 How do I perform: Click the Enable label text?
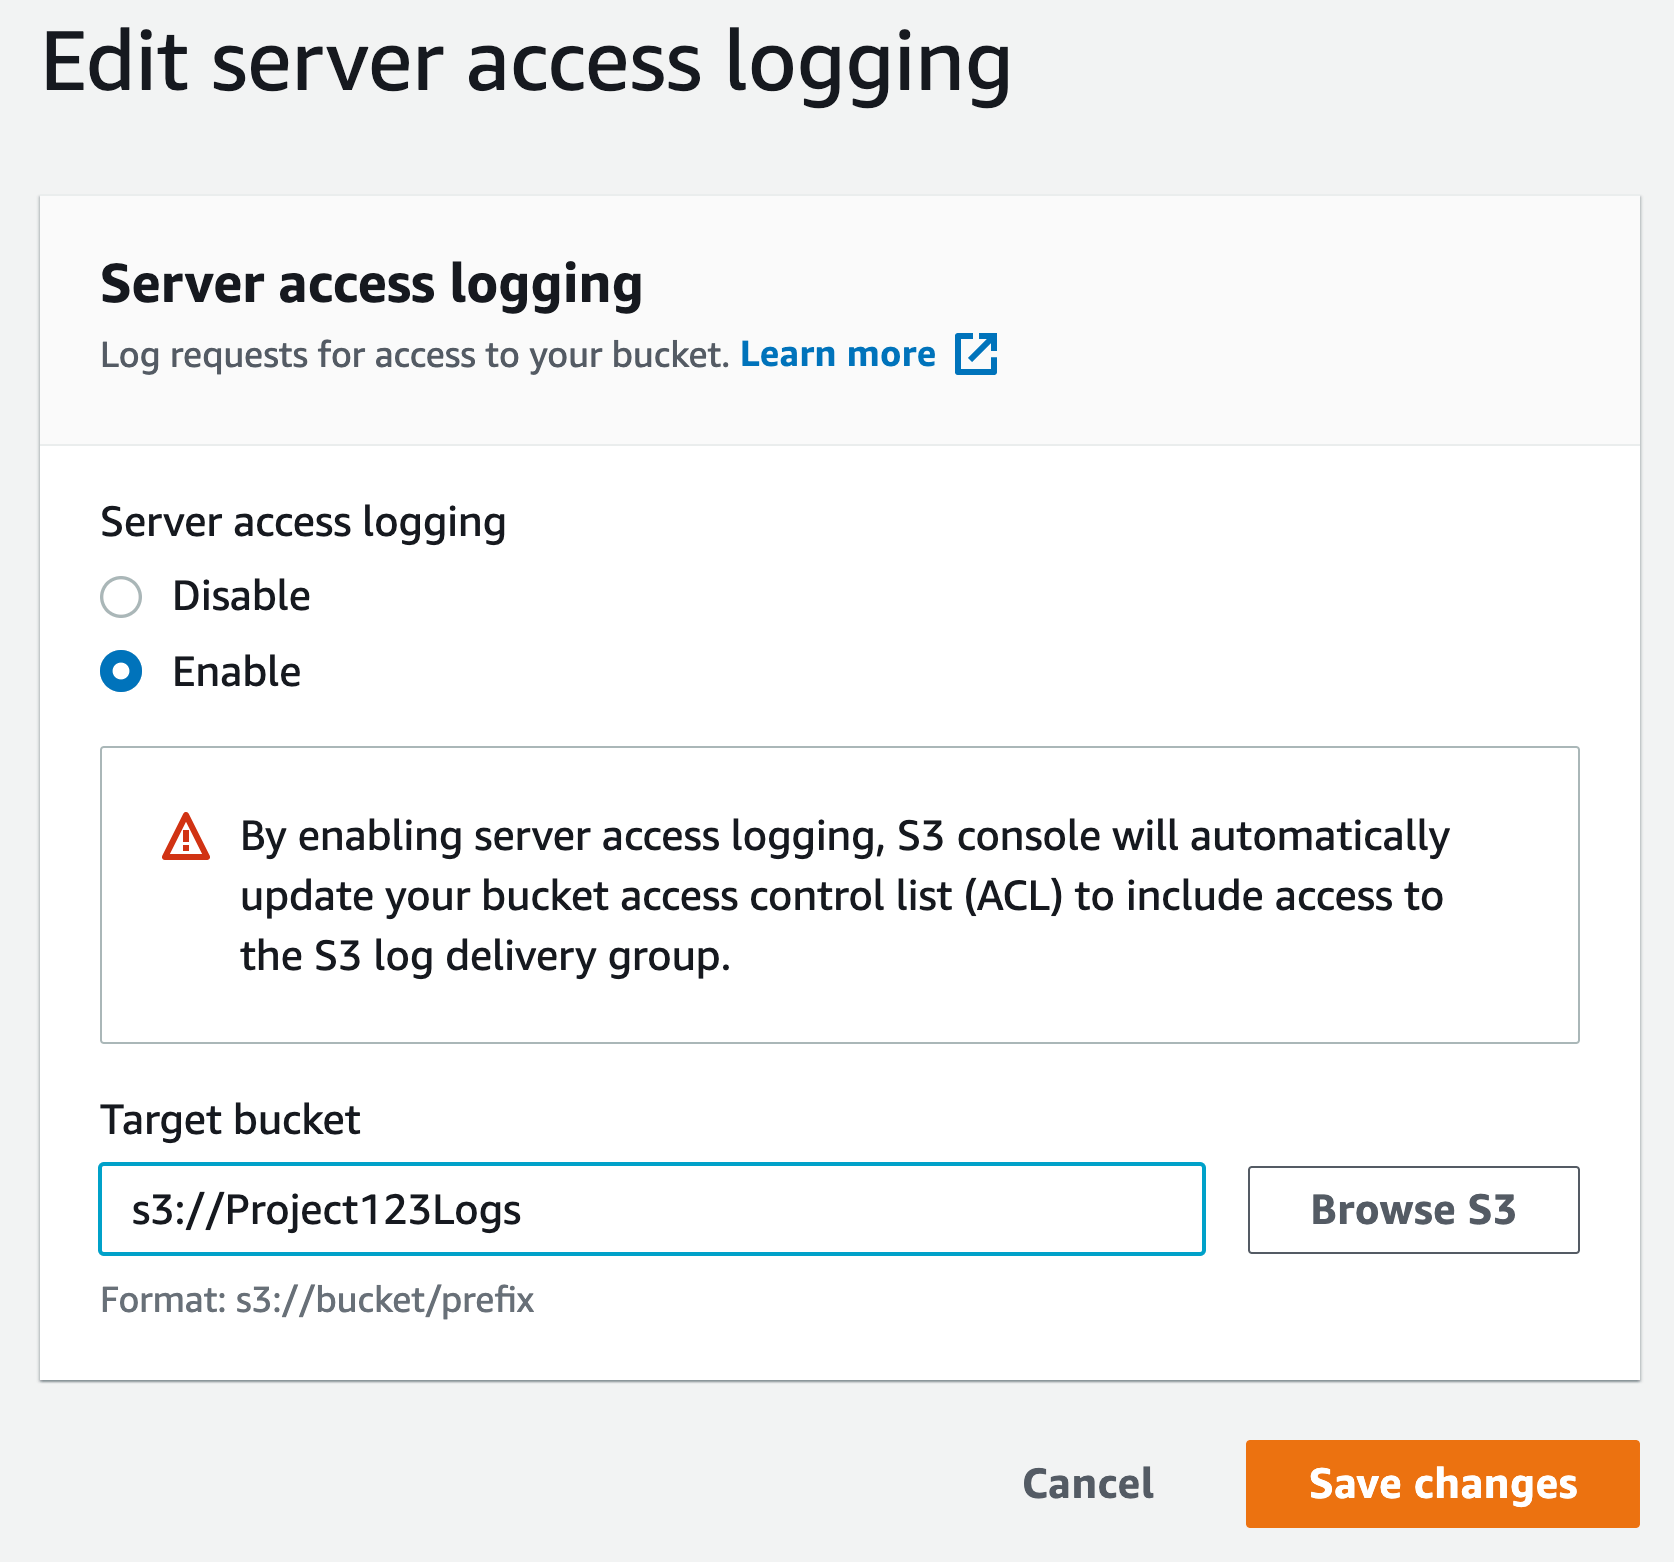[237, 672]
